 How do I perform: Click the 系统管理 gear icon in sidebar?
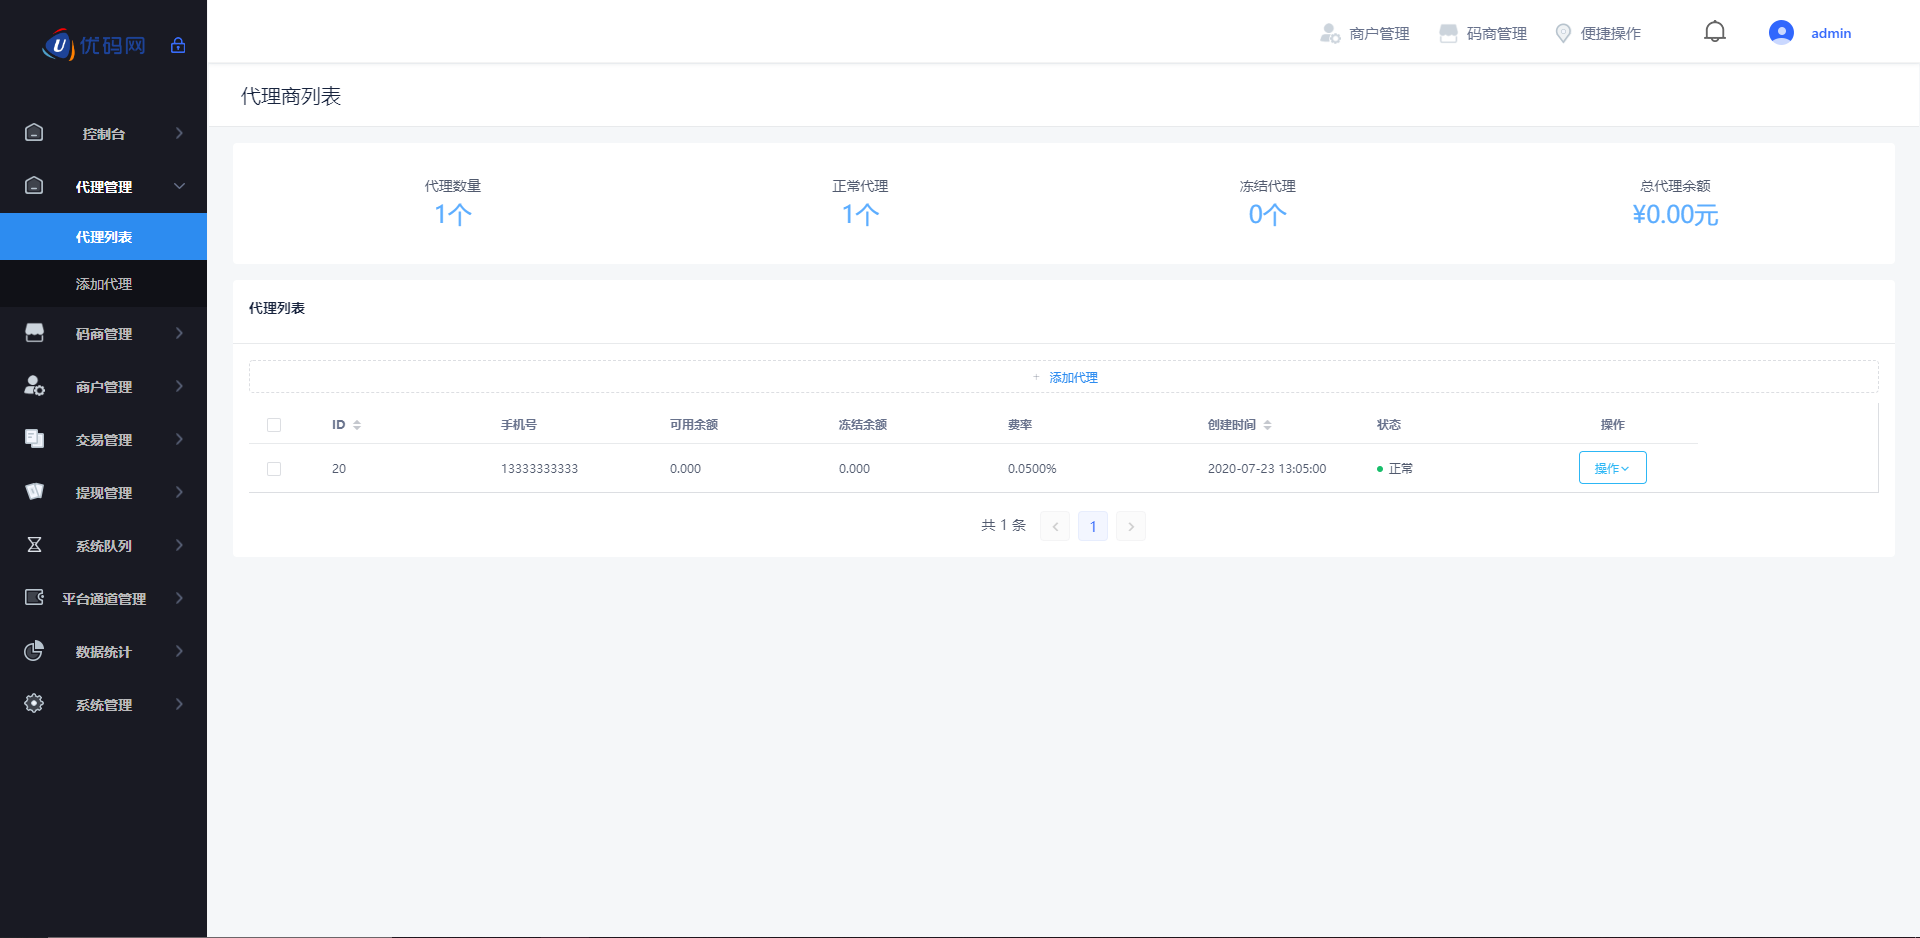(x=34, y=704)
